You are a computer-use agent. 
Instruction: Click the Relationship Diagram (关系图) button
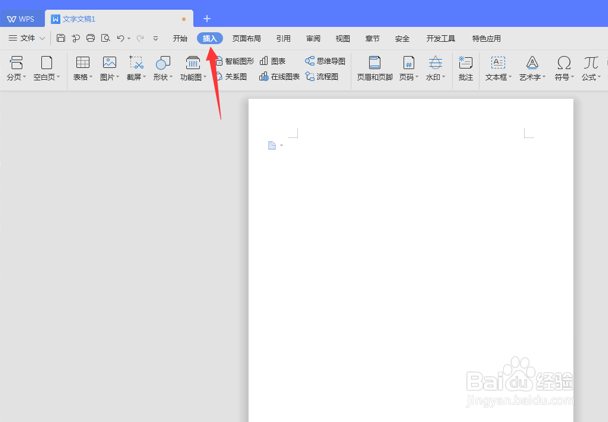pyautogui.click(x=231, y=77)
